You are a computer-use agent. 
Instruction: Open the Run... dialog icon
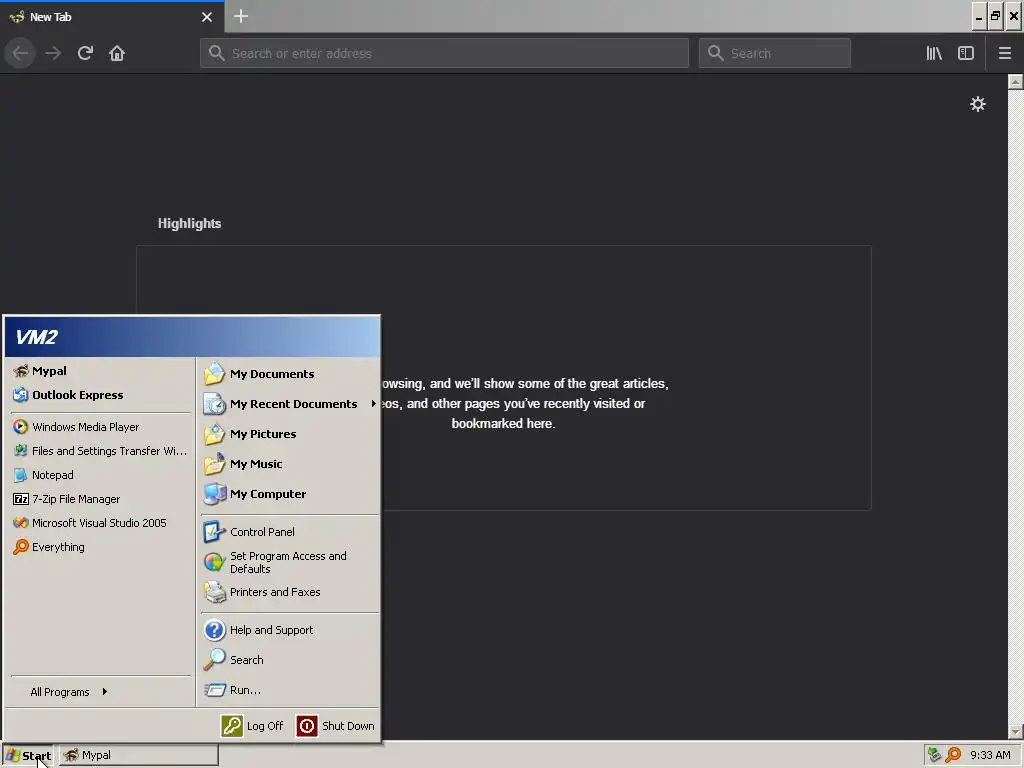tap(214, 690)
